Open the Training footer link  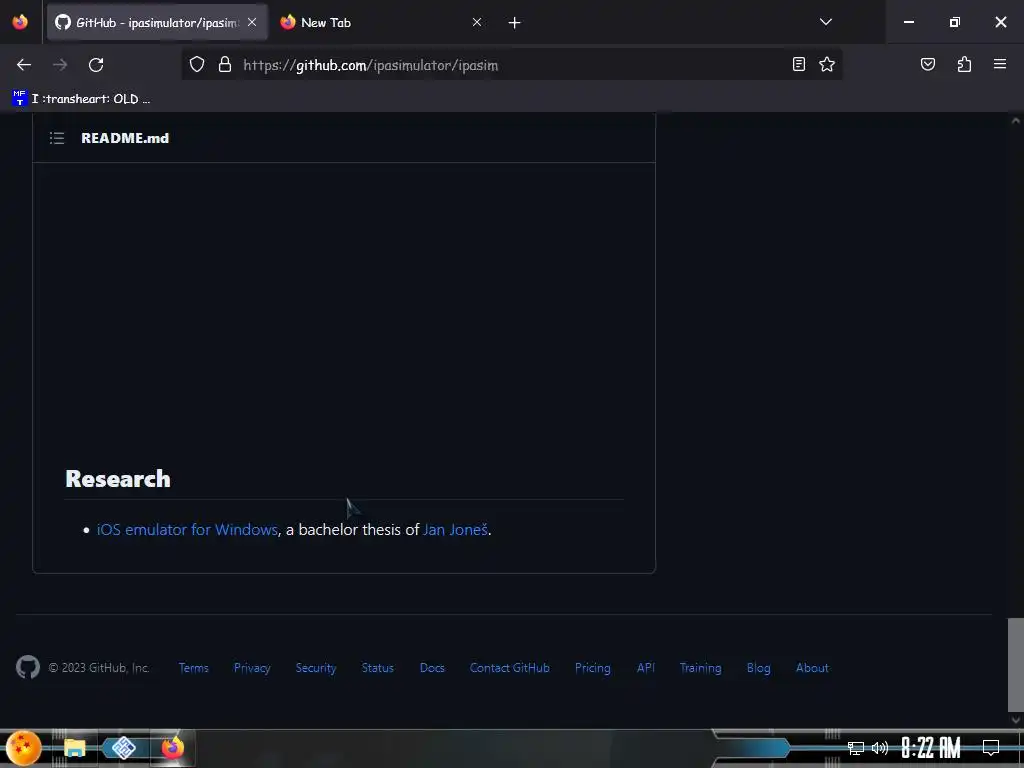[x=700, y=667]
